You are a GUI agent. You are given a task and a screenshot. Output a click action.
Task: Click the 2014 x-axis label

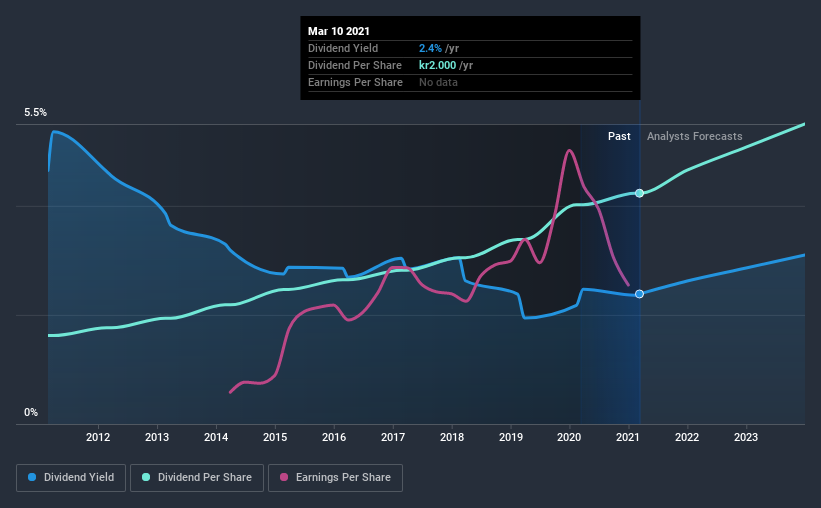216,437
